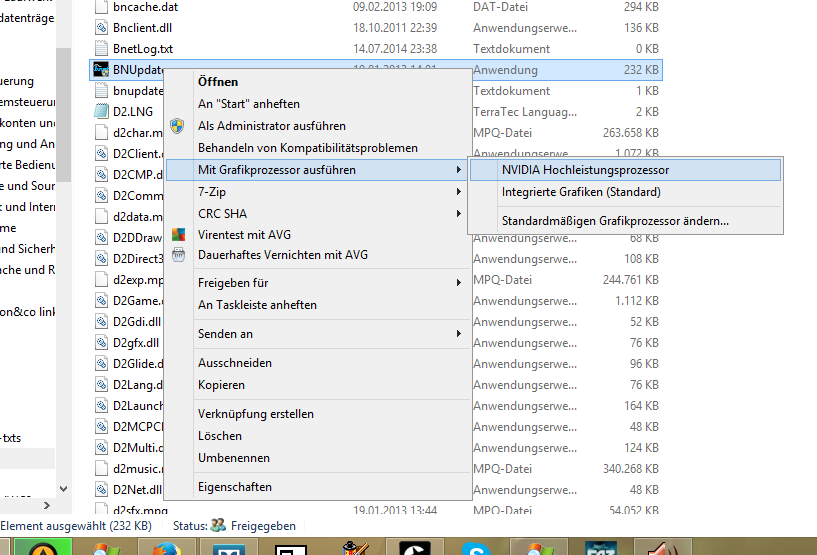Click the shared users status icon

pyautogui.click(x=218, y=525)
